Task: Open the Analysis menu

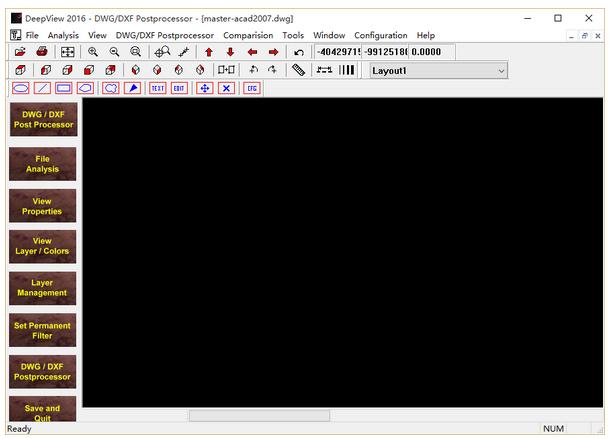Action: [63, 35]
